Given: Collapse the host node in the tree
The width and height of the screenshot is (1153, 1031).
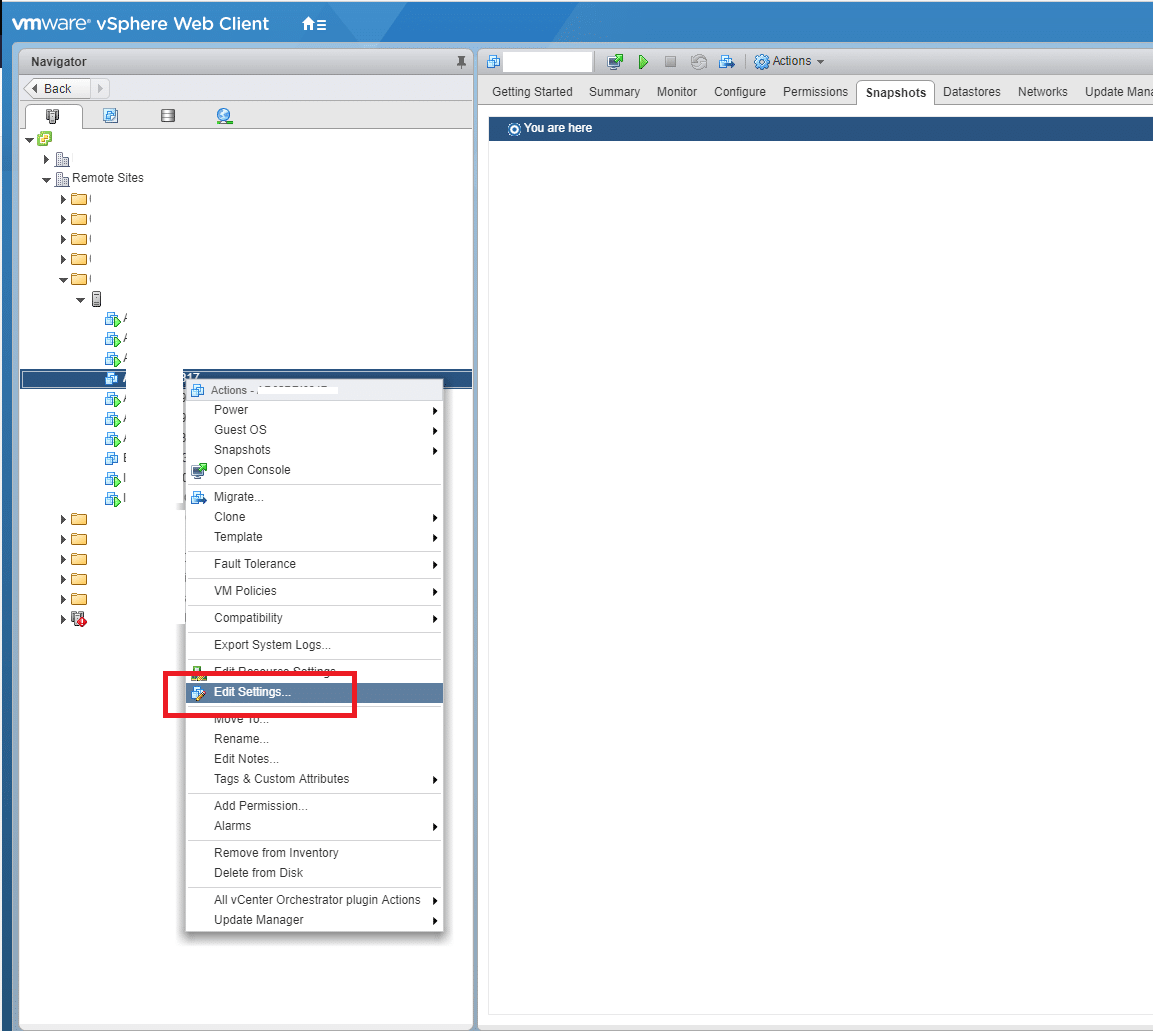Looking at the screenshot, I should [80, 299].
